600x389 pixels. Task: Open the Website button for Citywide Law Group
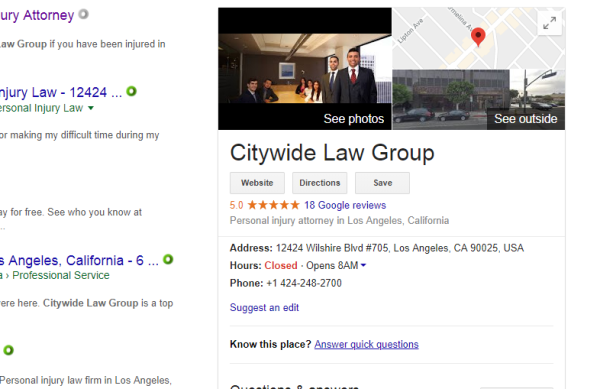[x=257, y=183]
